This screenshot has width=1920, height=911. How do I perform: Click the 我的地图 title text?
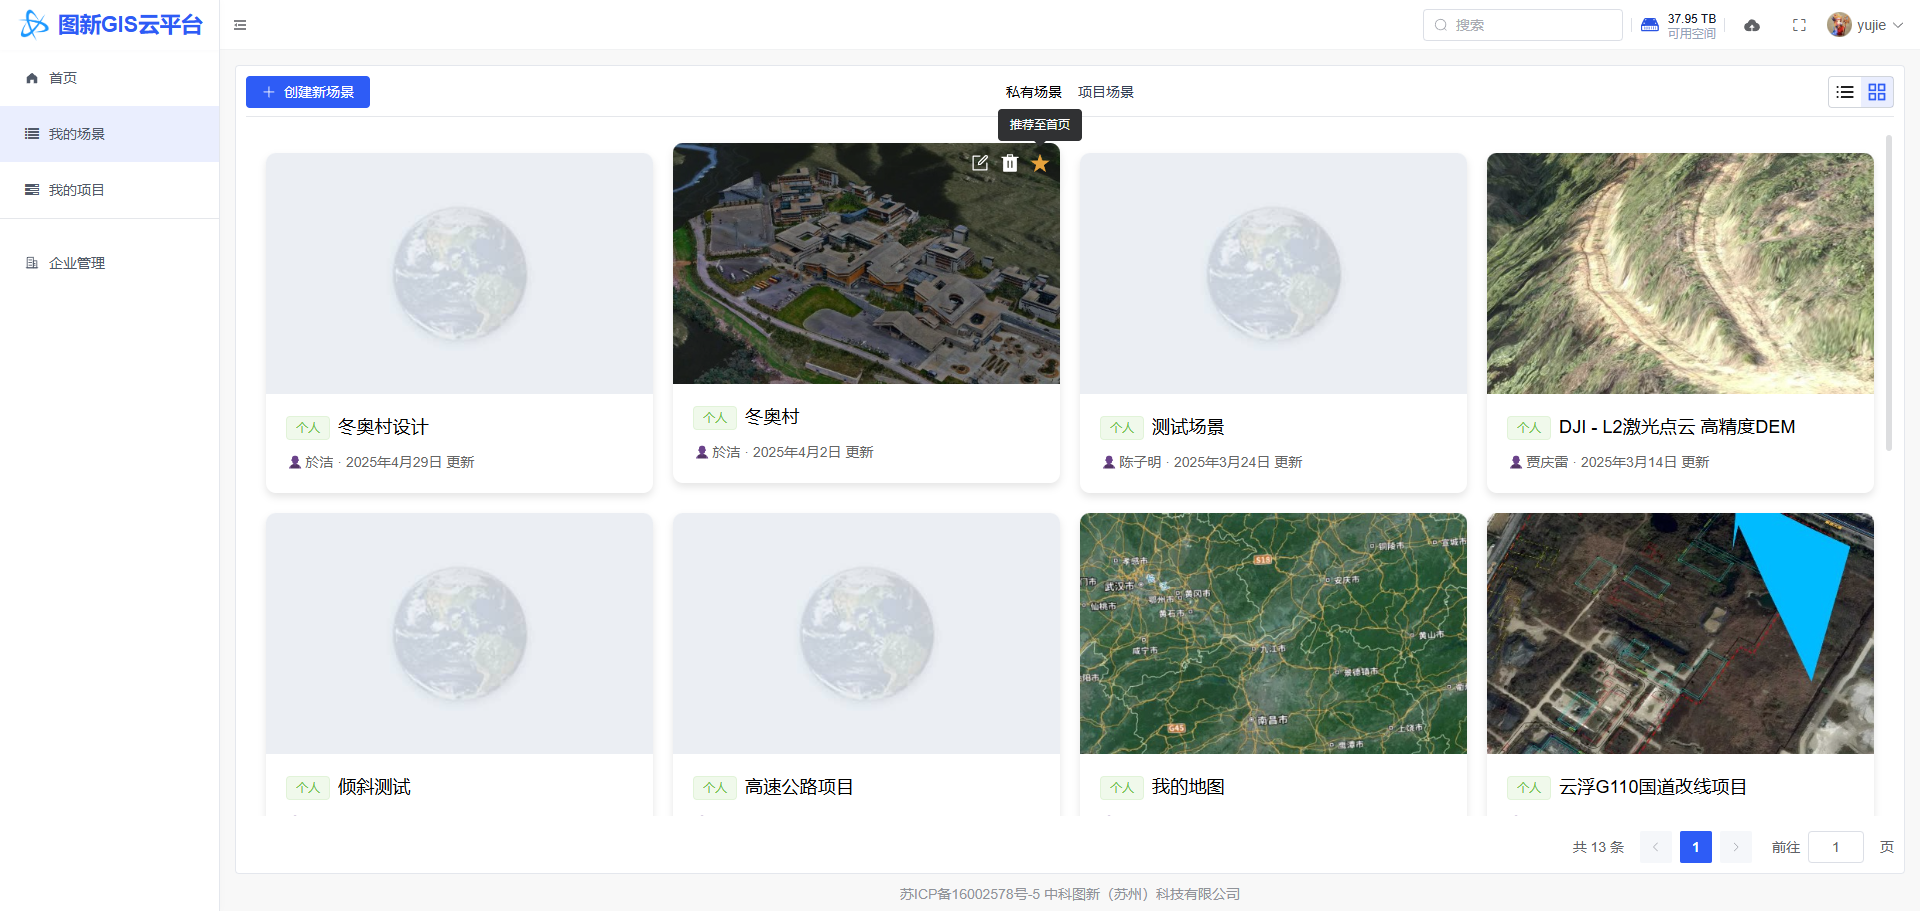1188,787
